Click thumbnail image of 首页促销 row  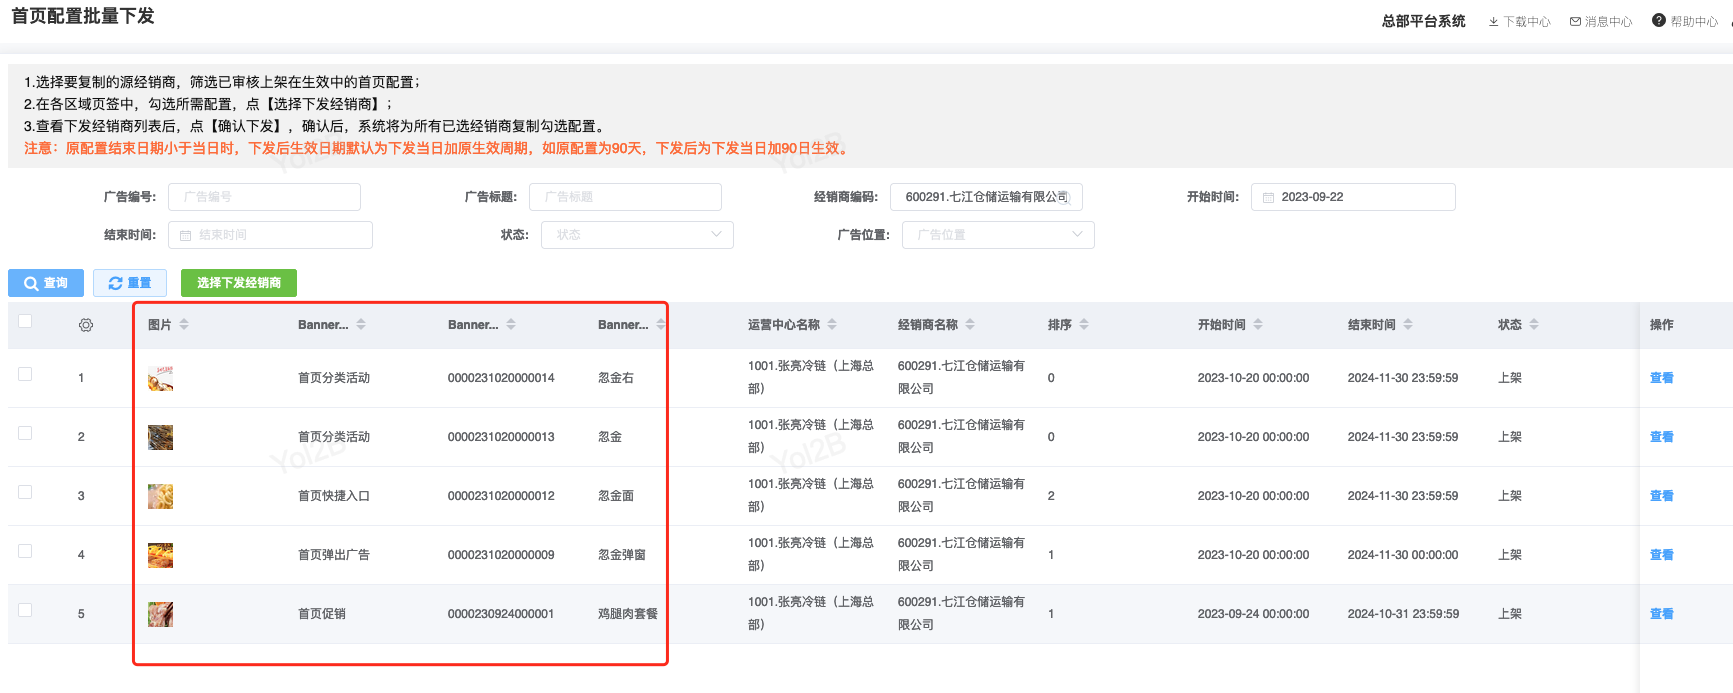coord(160,614)
